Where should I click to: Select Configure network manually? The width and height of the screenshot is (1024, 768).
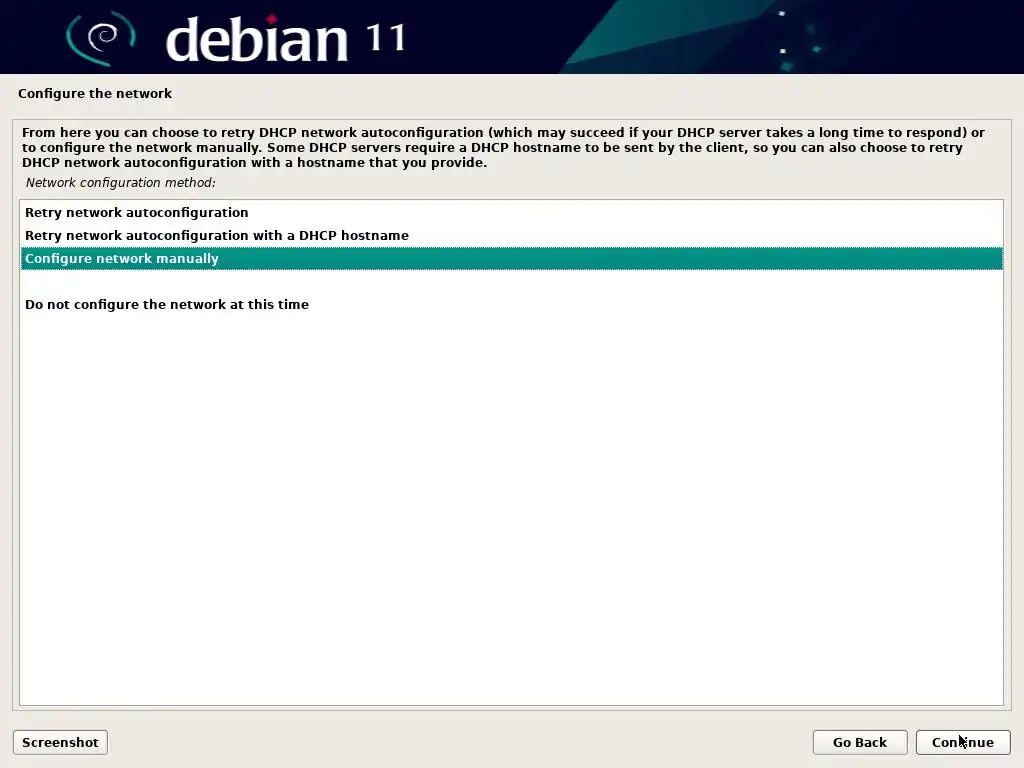tap(511, 259)
